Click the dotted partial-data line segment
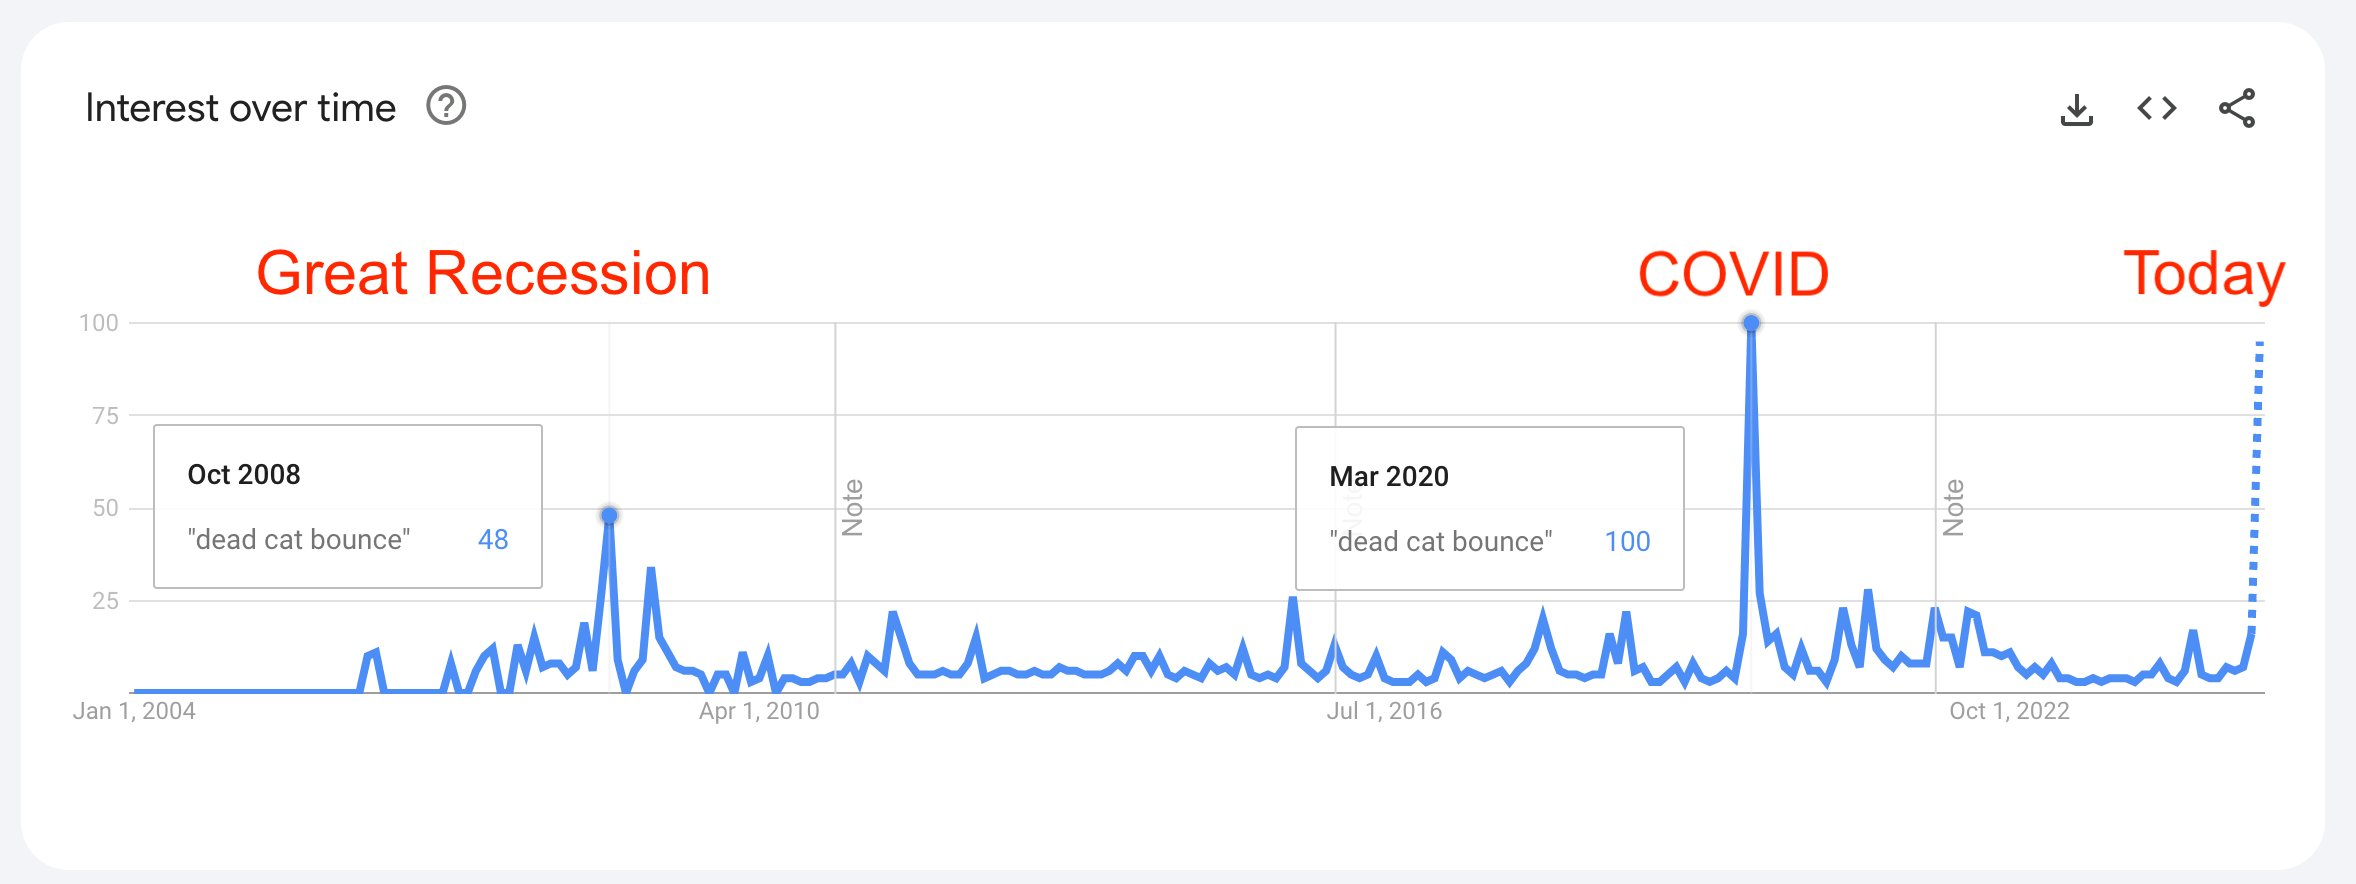 (x=2256, y=480)
